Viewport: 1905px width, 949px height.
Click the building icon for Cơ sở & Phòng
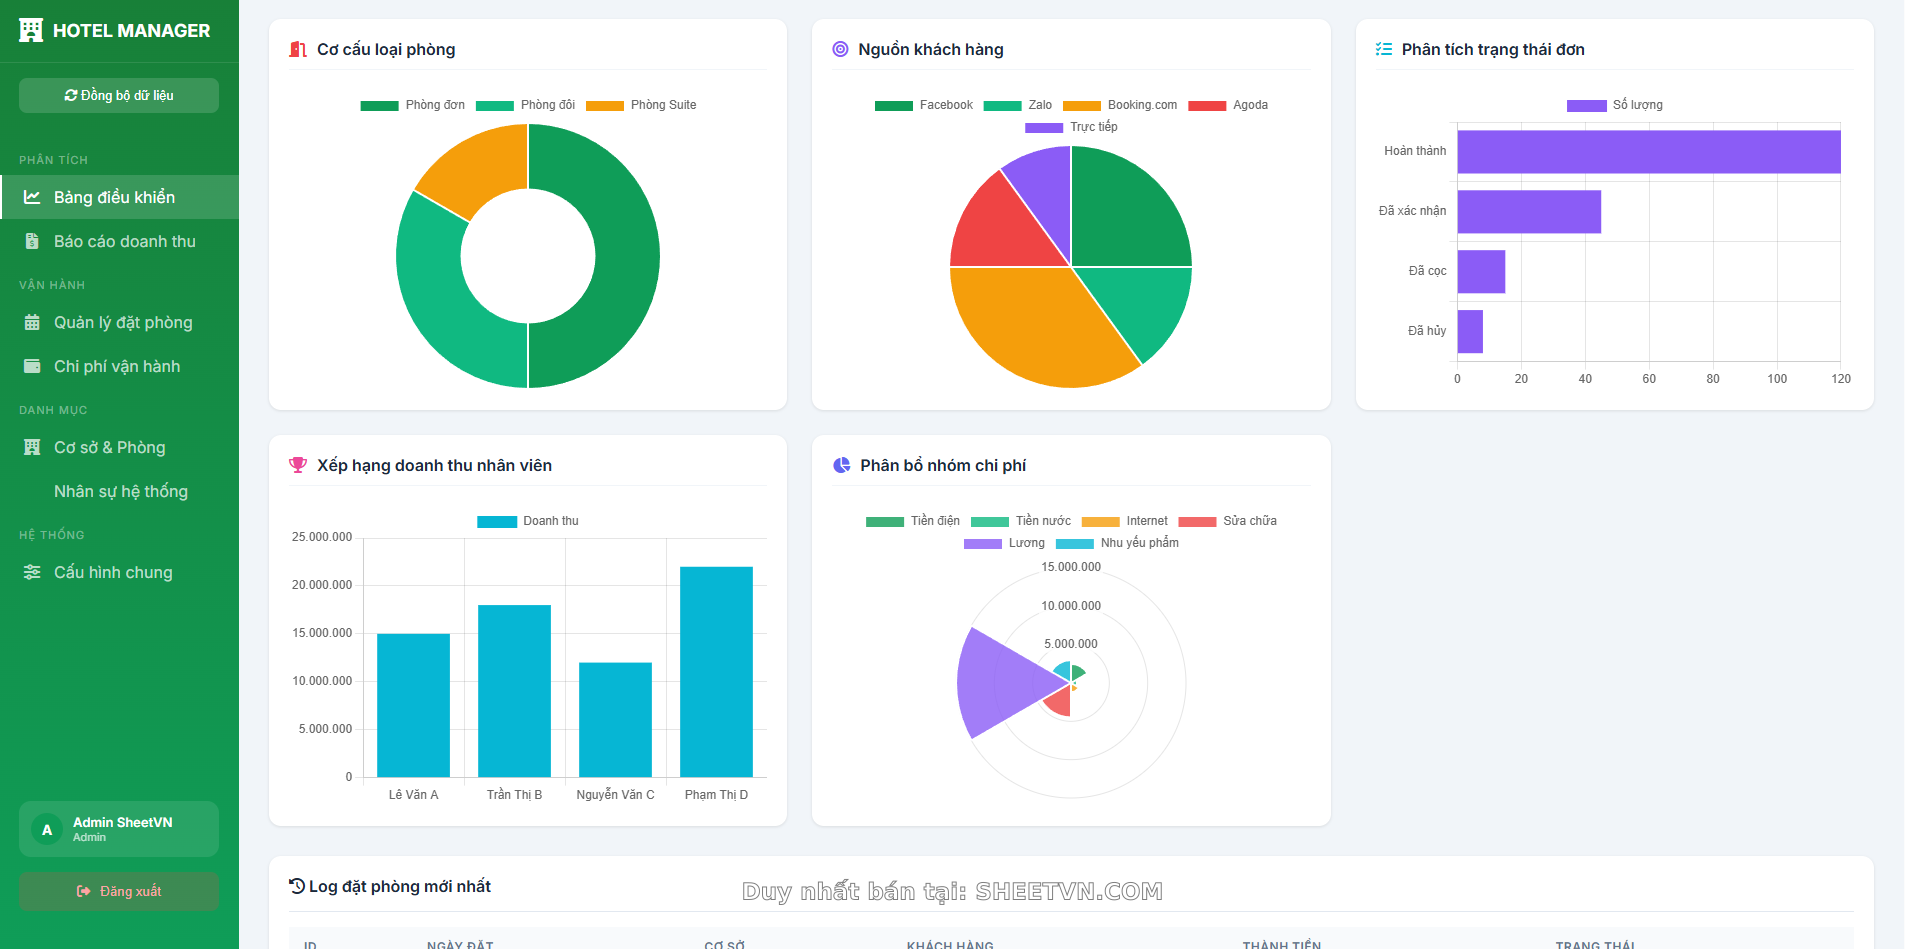[32, 447]
